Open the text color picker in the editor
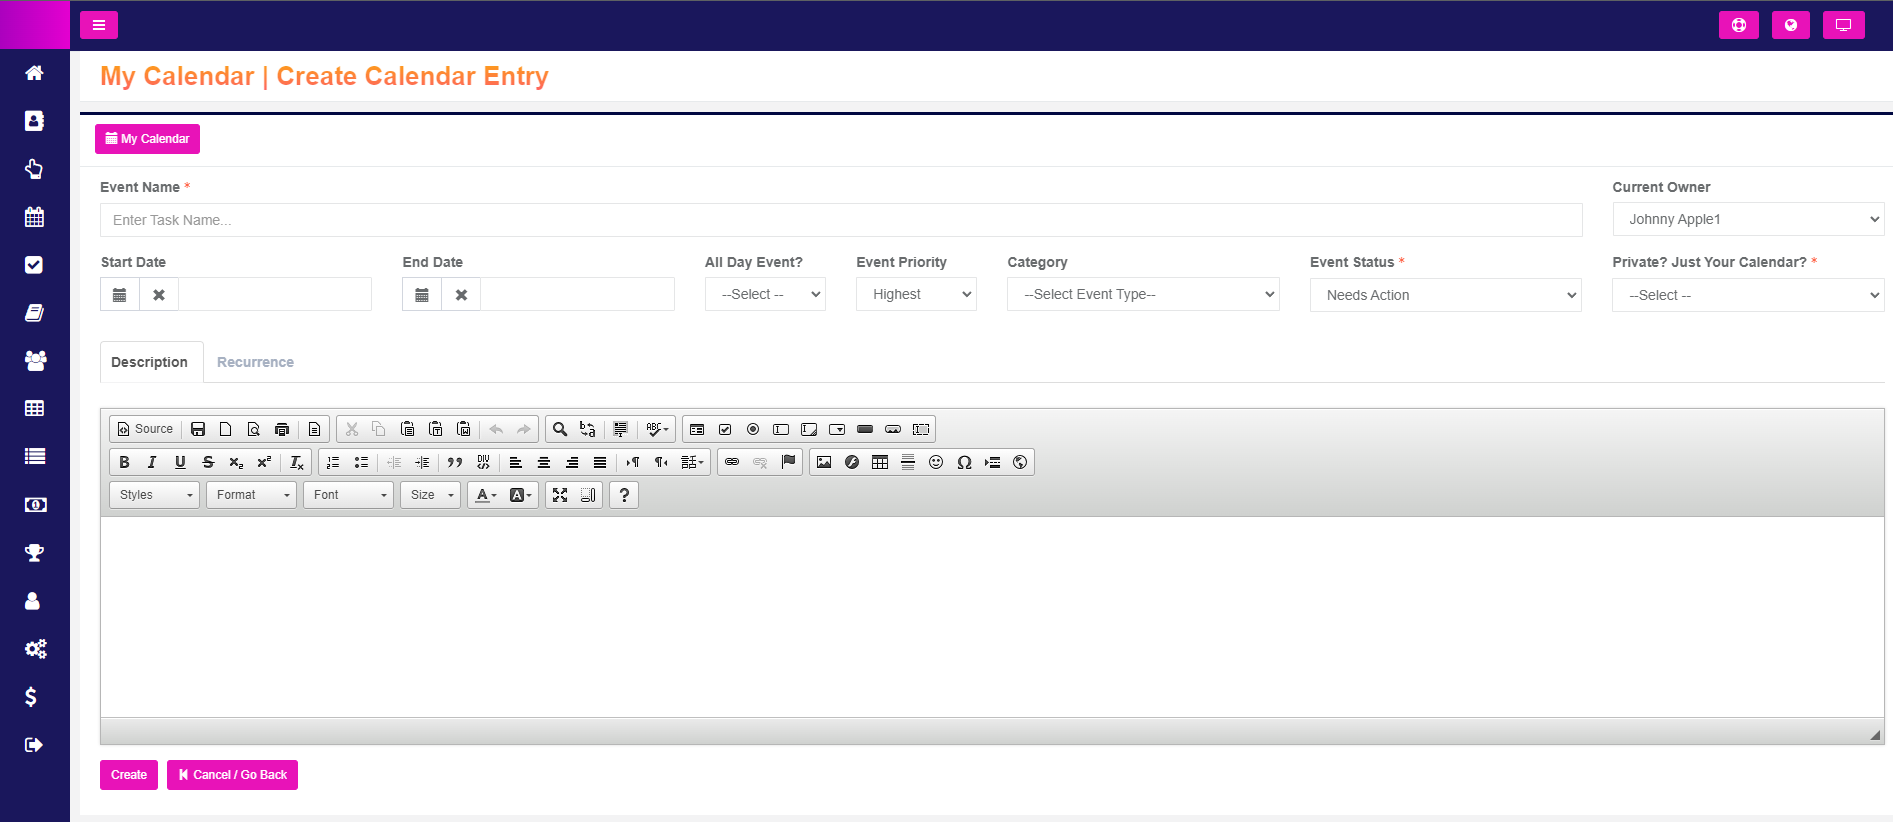Image resolution: width=1893 pixels, height=822 pixels. 486,495
